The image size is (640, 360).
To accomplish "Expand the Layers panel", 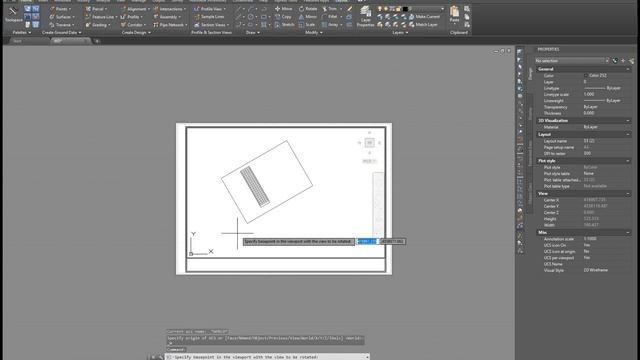I will (400, 32).
